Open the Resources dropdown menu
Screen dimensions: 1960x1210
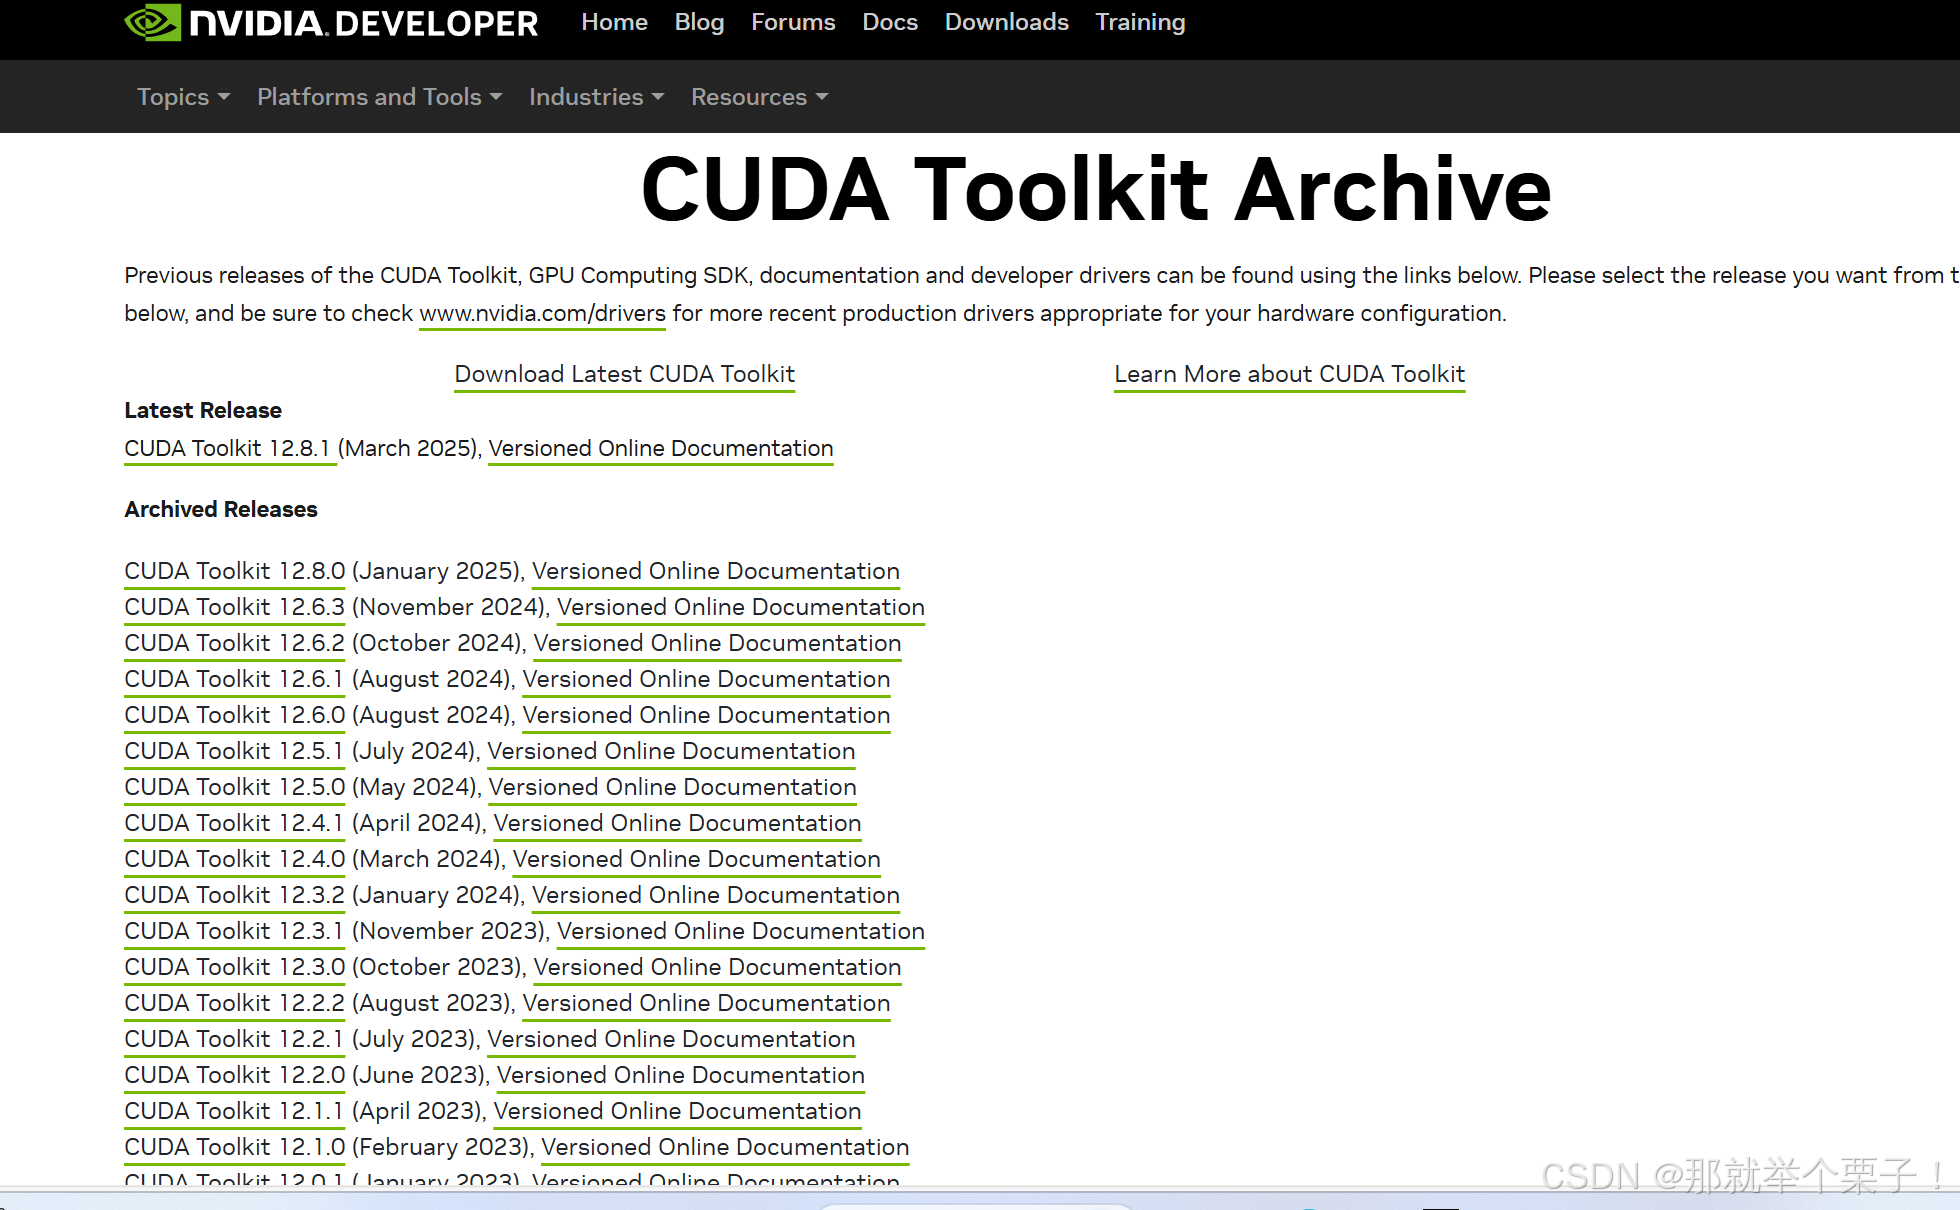click(x=759, y=97)
